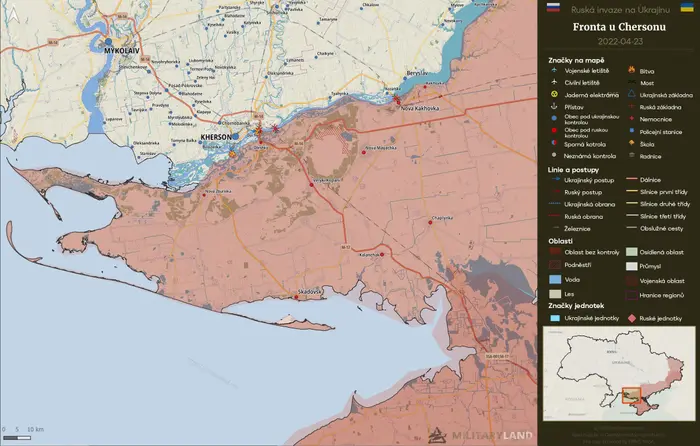
Task: Select the red Chaplynka settlement dot
Action: 430,222
